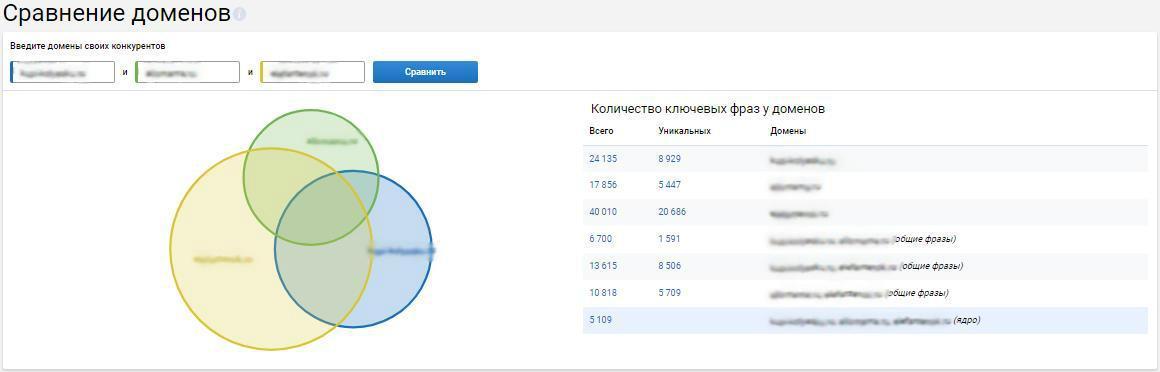Click the first domain input field with blue edge
Viewport: 1160px width, 372px height.
(63, 72)
